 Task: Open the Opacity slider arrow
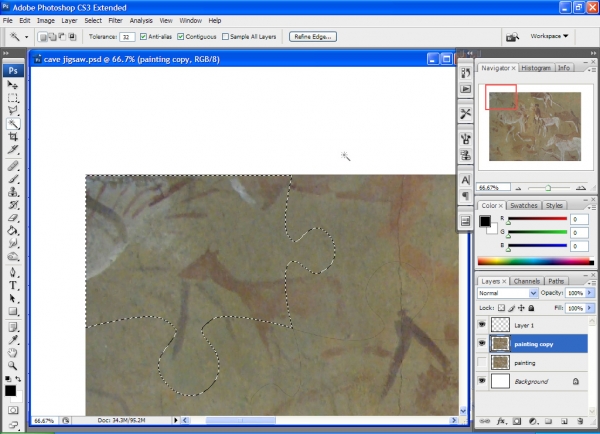pyautogui.click(x=590, y=293)
